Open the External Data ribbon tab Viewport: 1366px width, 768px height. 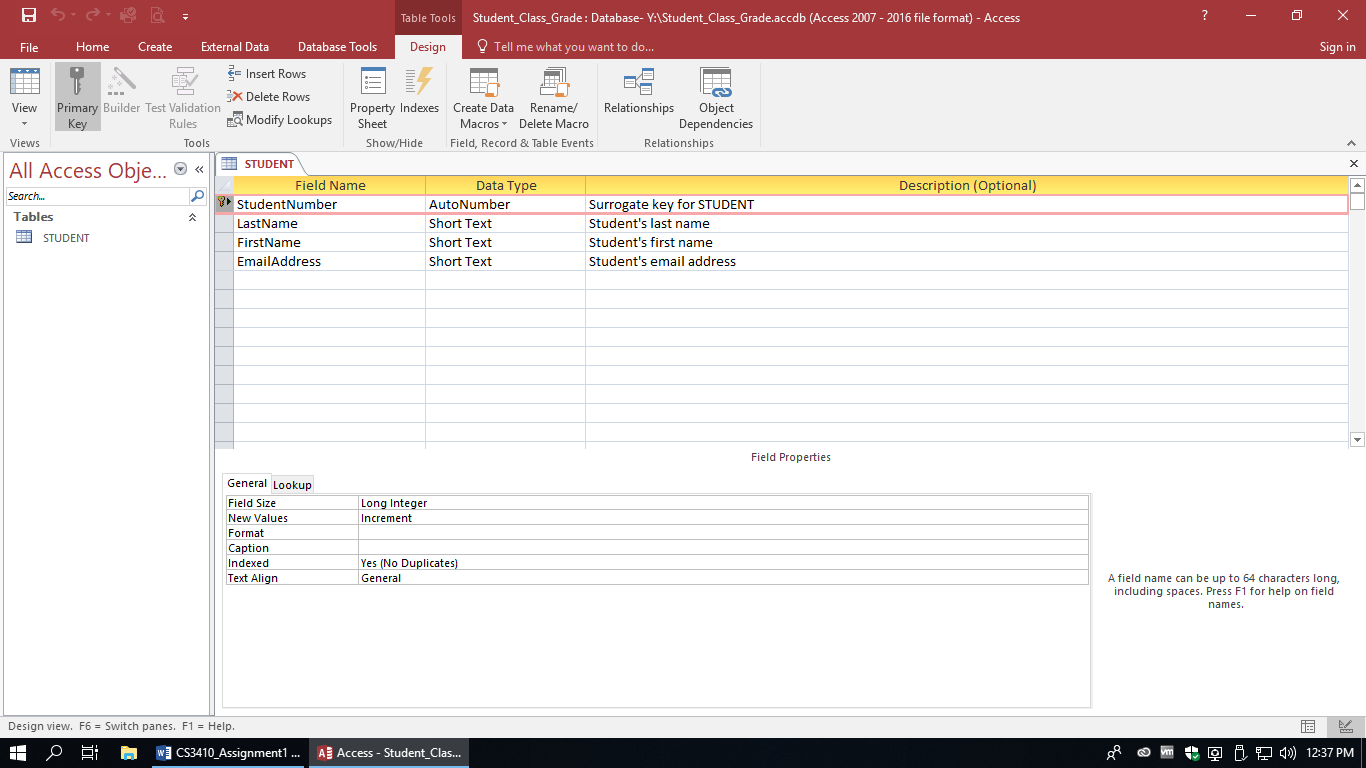click(x=234, y=47)
